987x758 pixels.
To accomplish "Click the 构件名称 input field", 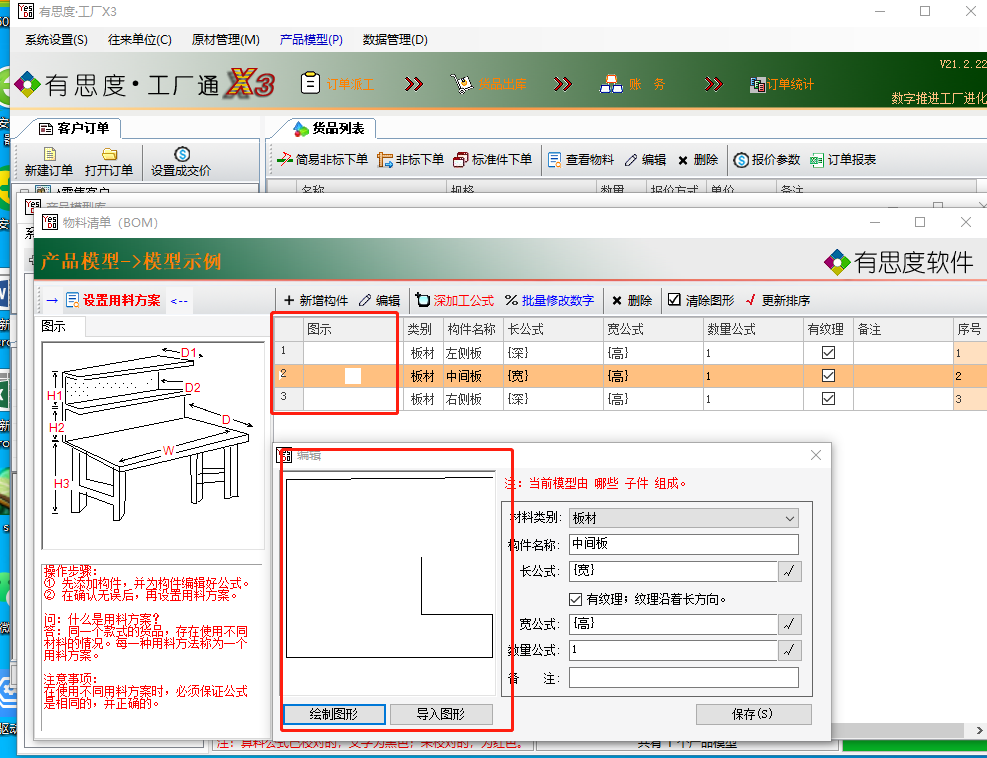I will click(x=684, y=544).
